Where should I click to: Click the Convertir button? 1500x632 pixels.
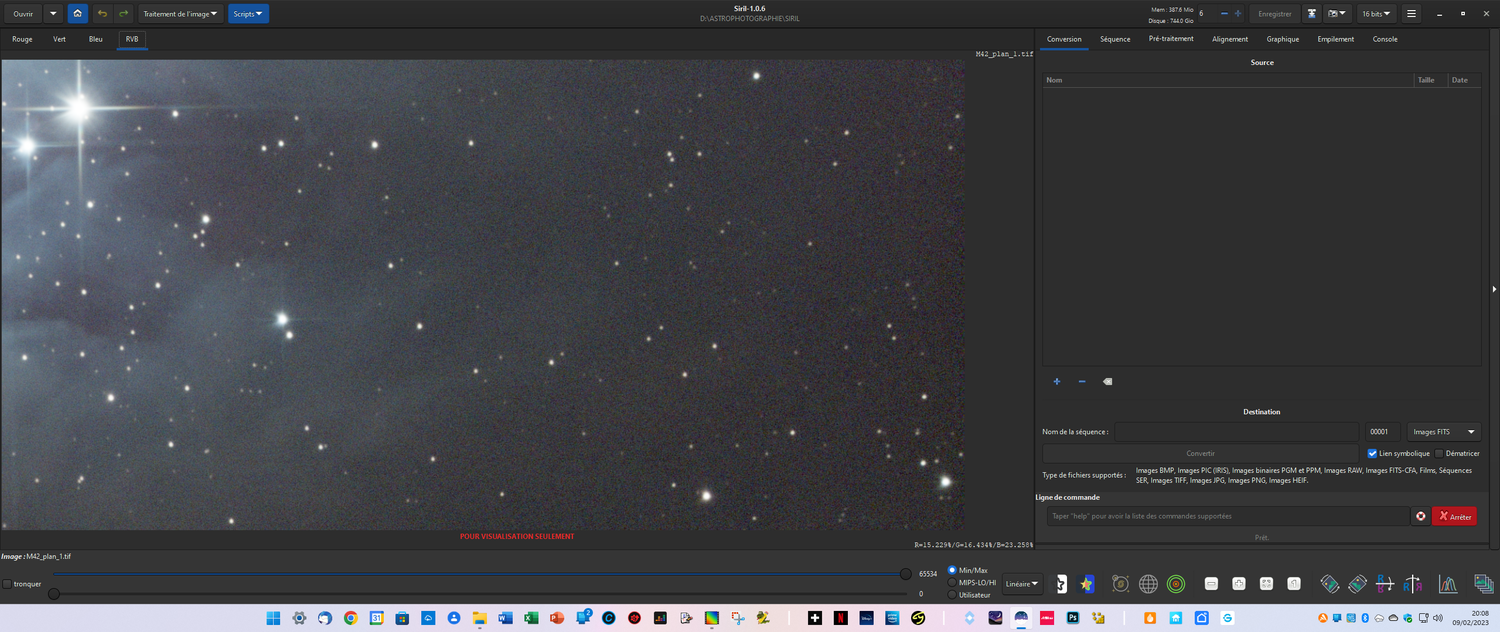1200,453
